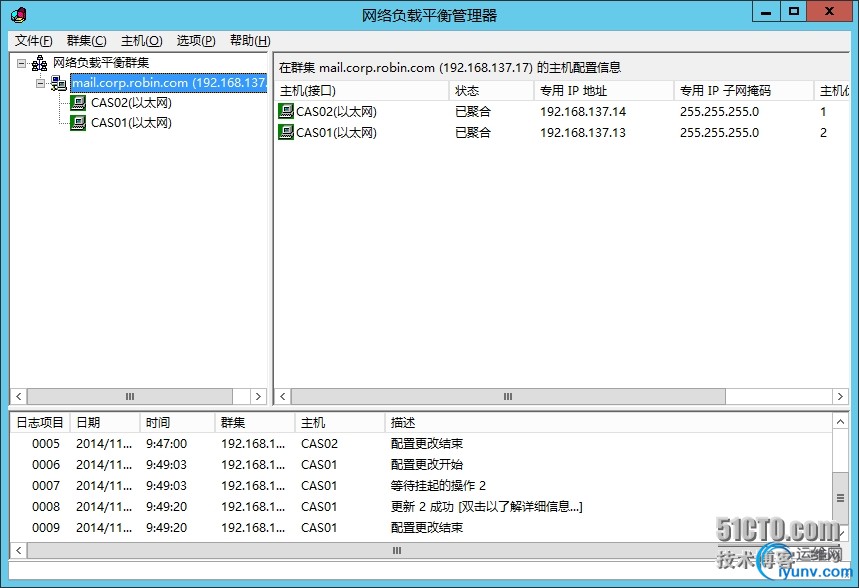This screenshot has width=859, height=588.
Task: Click log pane scroll-up arrow
Action: coord(840,421)
